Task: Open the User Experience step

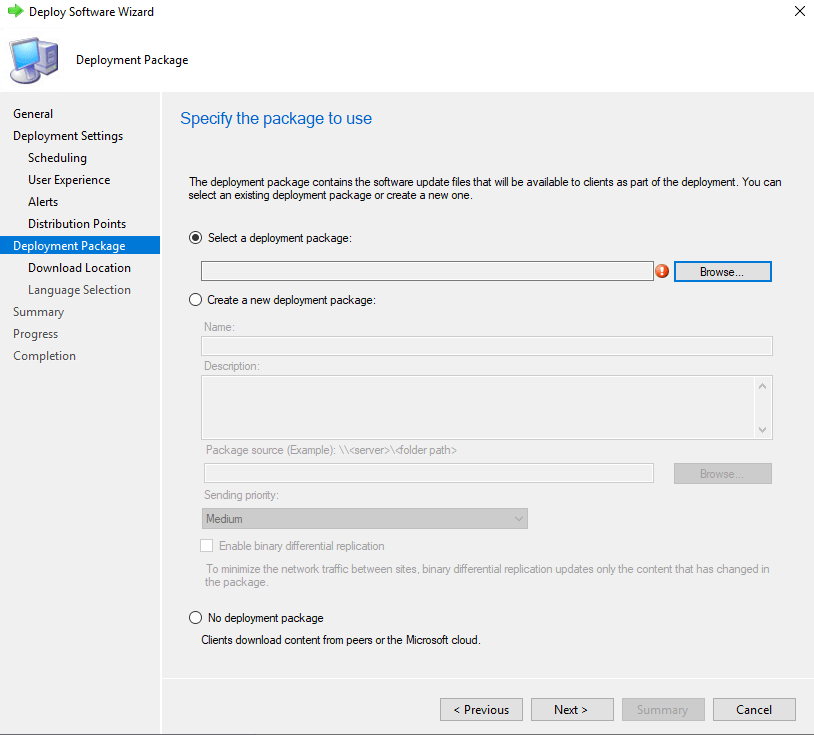Action: click(69, 180)
